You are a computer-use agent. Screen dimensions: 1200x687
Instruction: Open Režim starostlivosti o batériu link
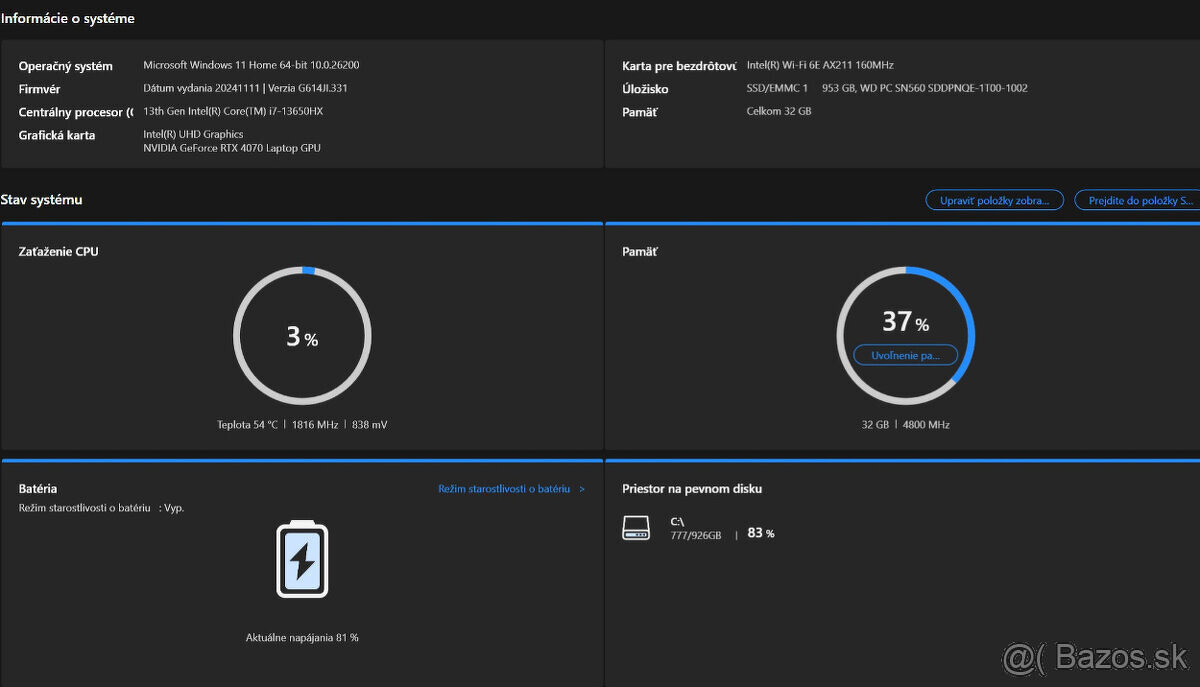(x=504, y=489)
